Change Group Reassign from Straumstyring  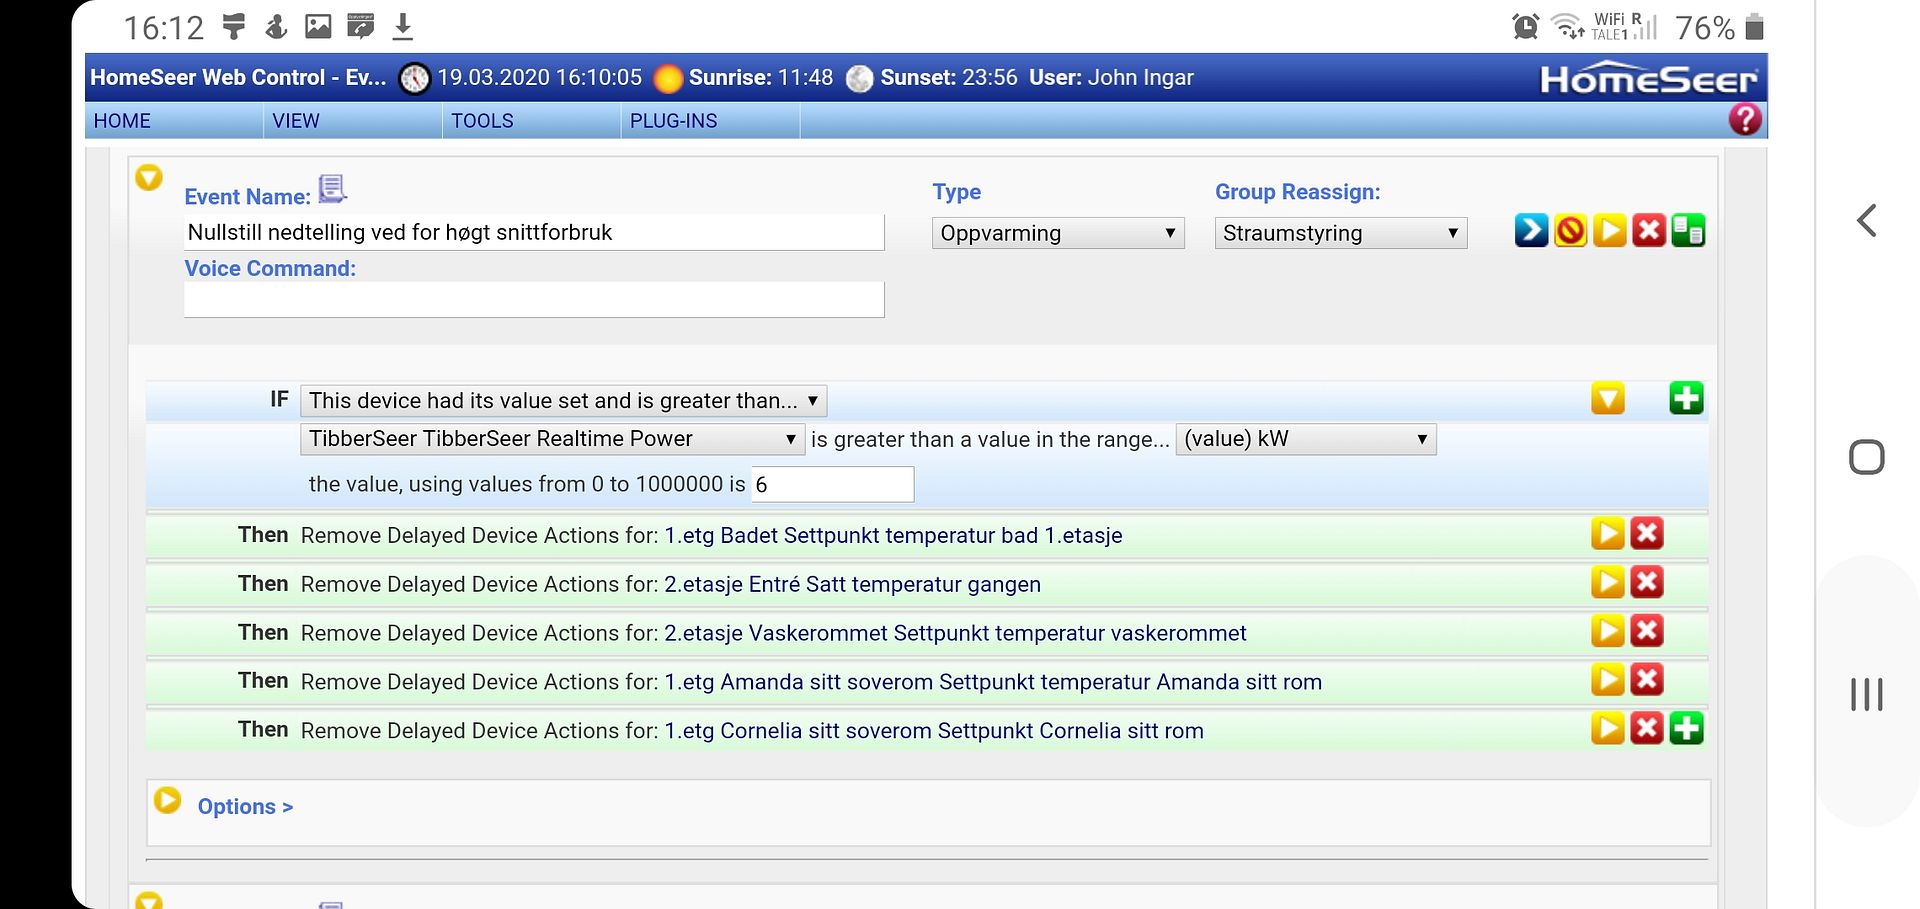[1340, 233]
